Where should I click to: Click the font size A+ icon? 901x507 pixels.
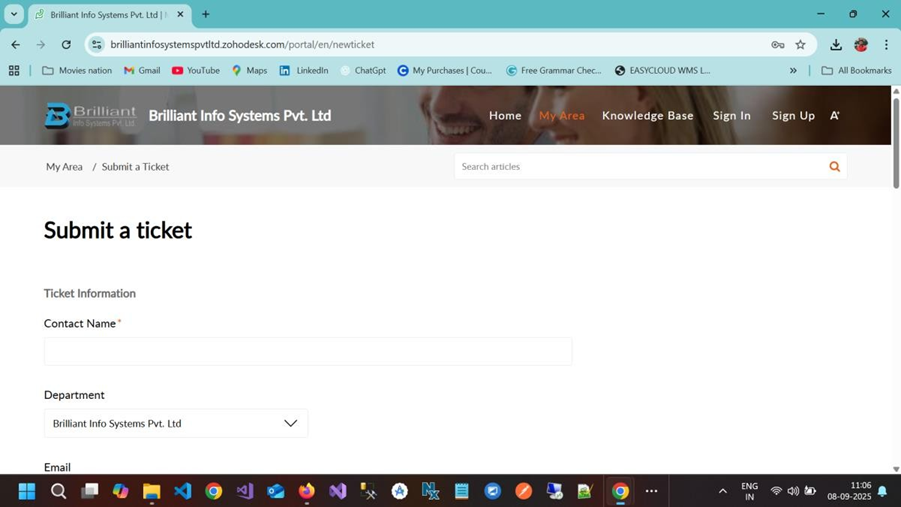835,116
